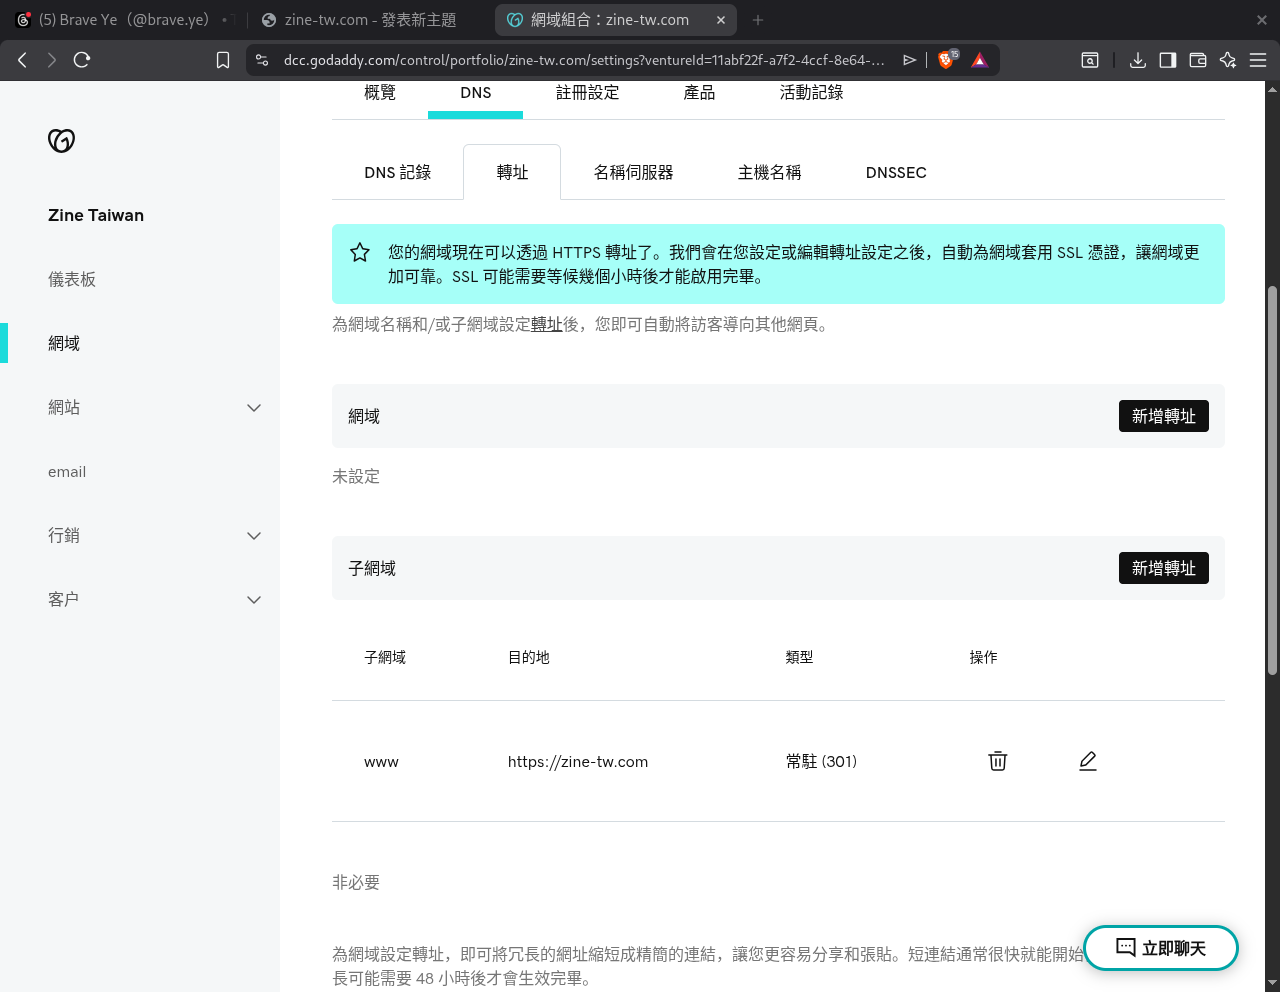1280x992 pixels.
Task: Open the Brave Wallet icon
Action: (x=1197, y=60)
